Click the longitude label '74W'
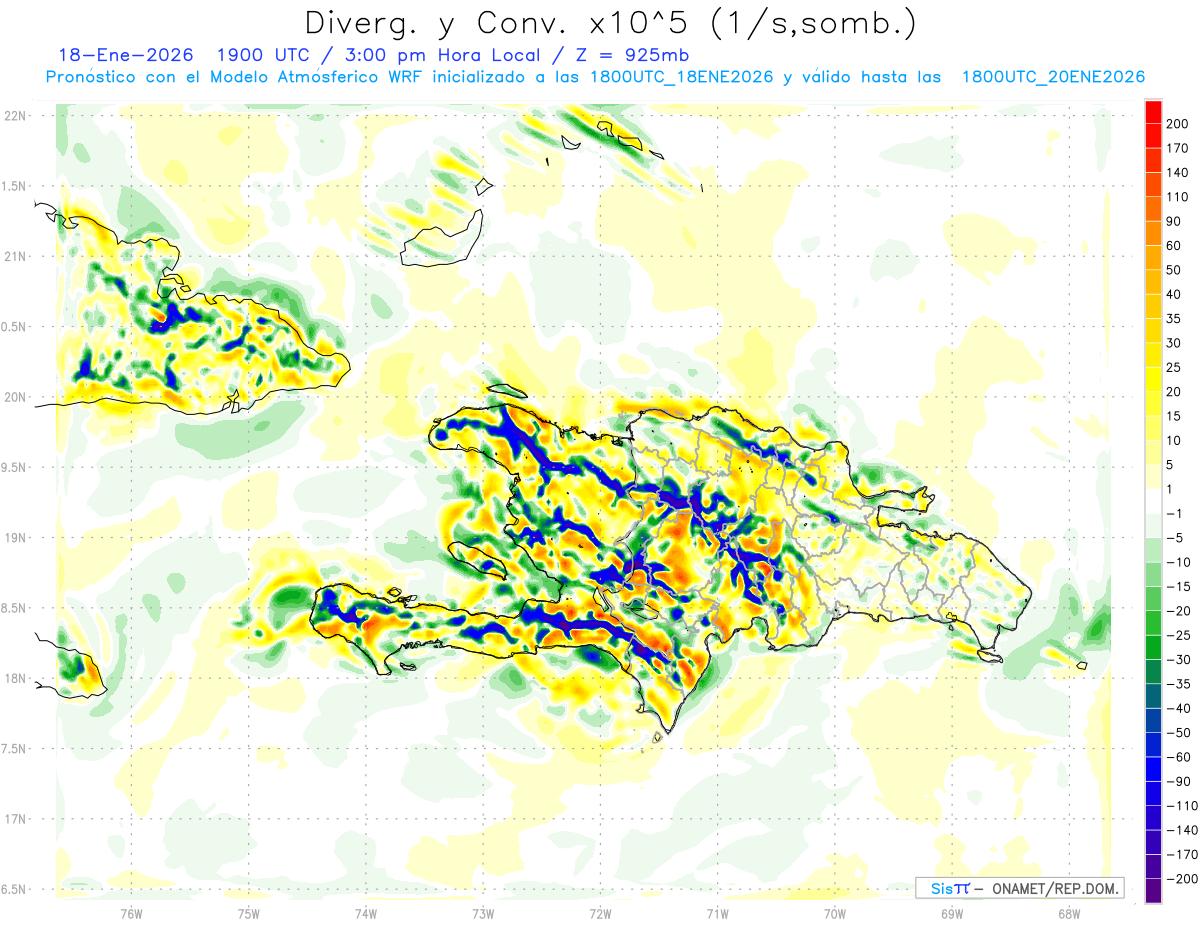This screenshot has height=927, width=1200. [x=365, y=912]
